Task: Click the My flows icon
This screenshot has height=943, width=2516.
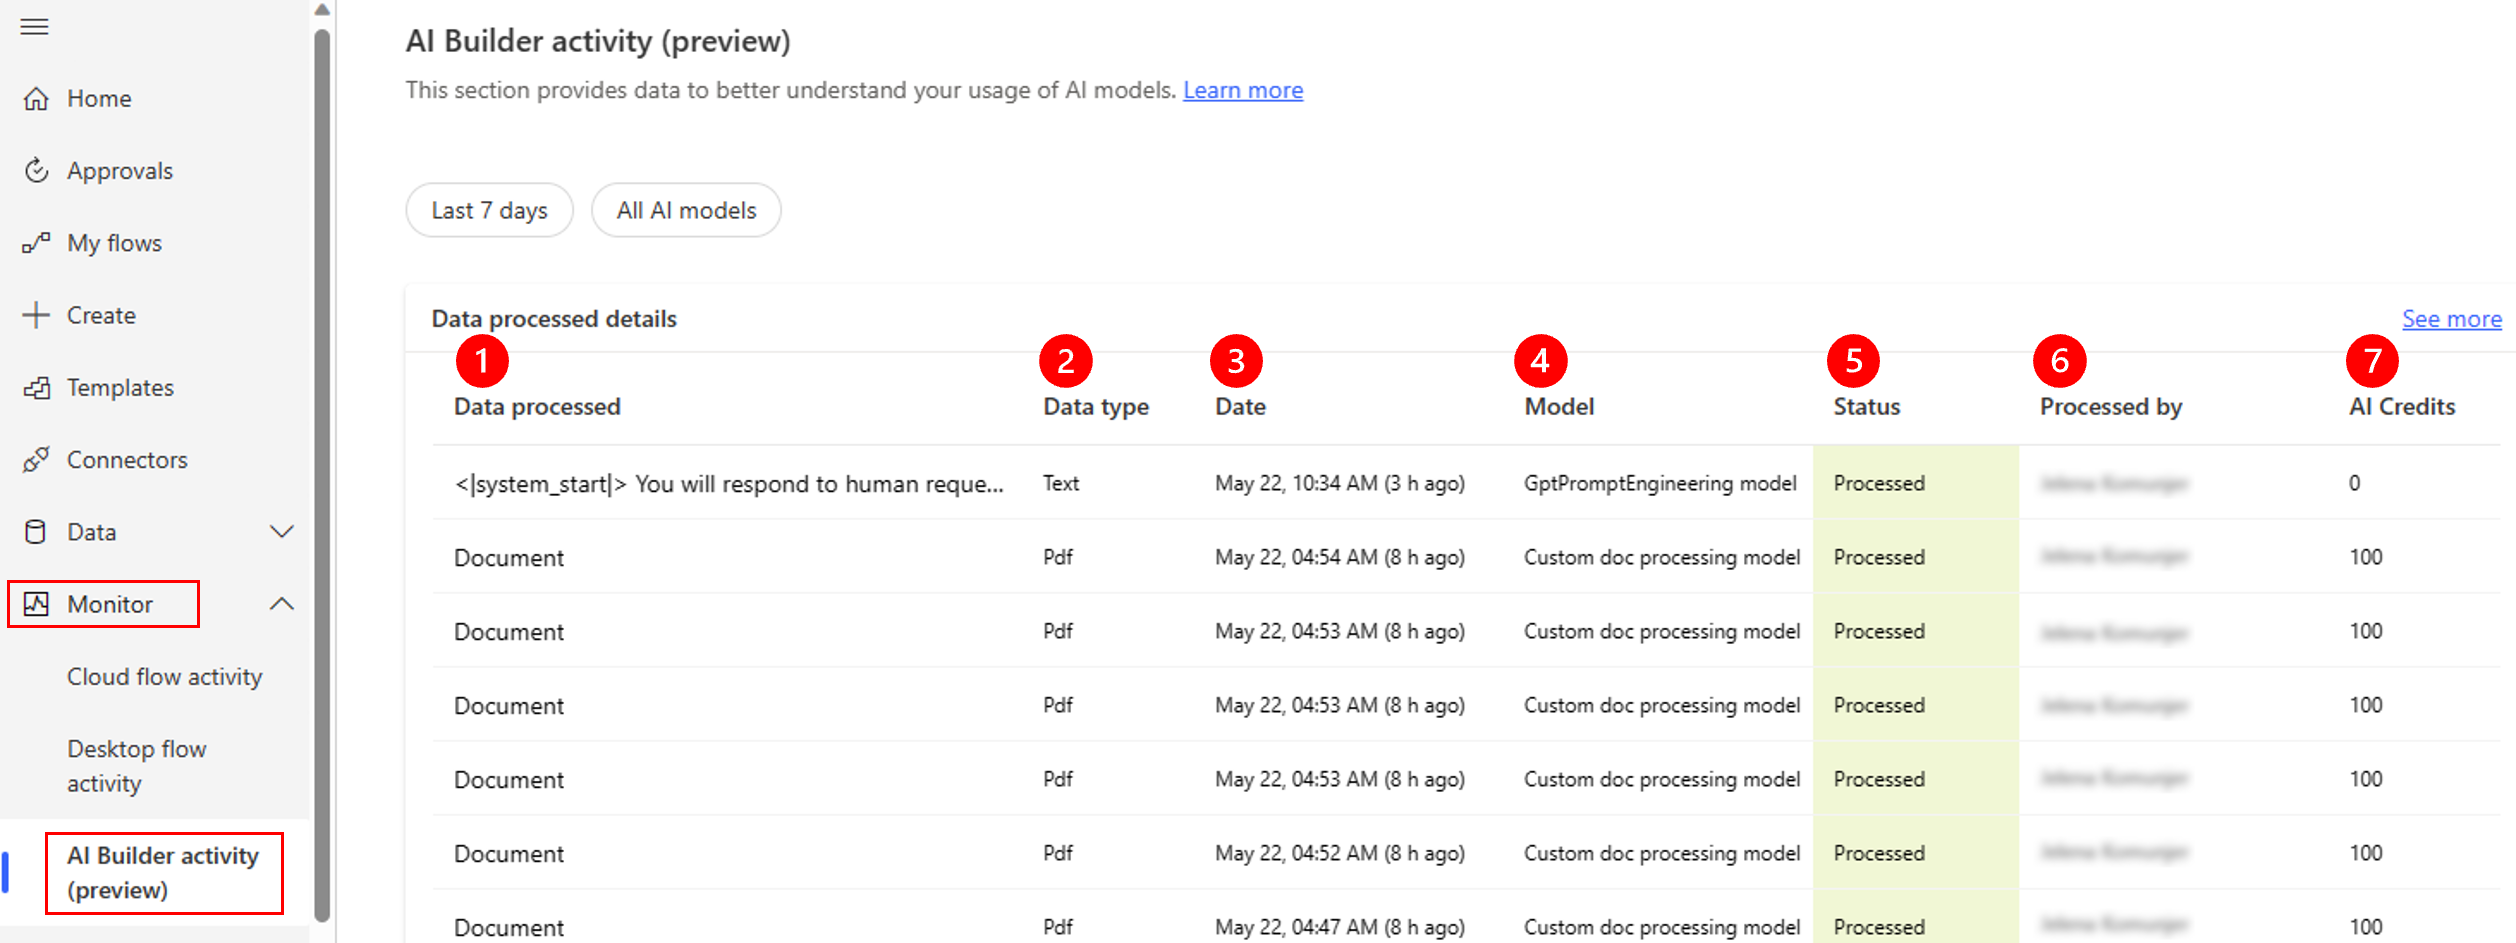Action: coord(36,243)
